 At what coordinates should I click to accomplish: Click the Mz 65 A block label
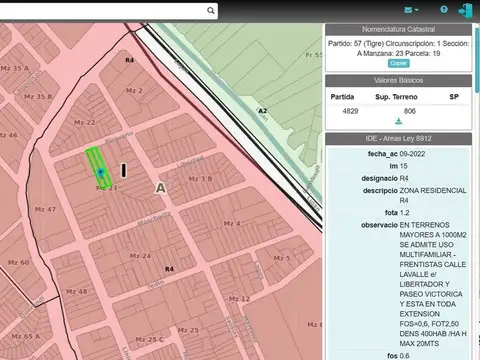tap(26, 336)
